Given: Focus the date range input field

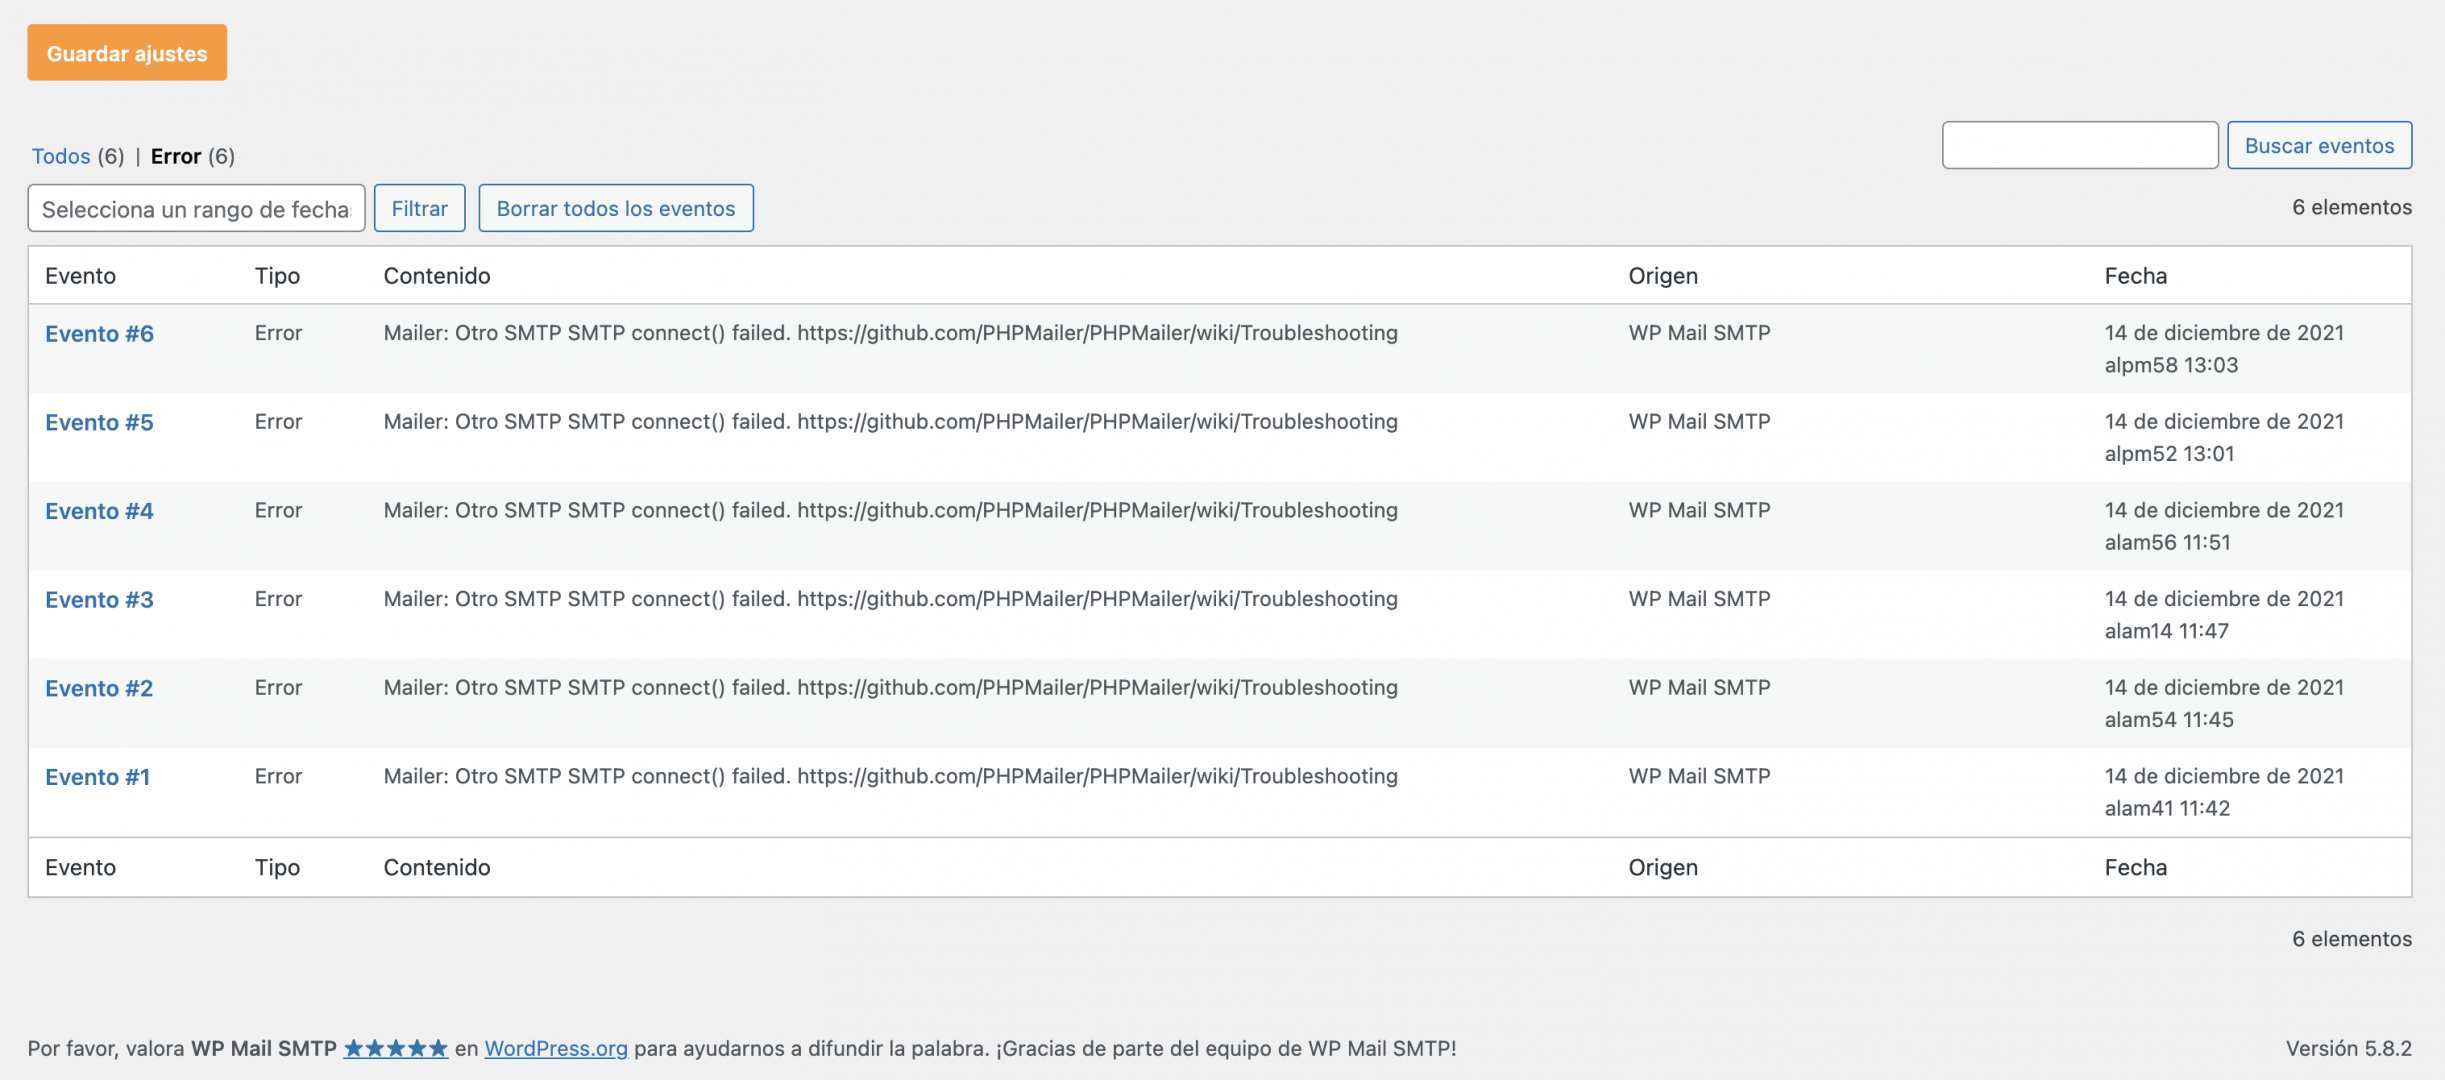Looking at the screenshot, I should coord(196,208).
